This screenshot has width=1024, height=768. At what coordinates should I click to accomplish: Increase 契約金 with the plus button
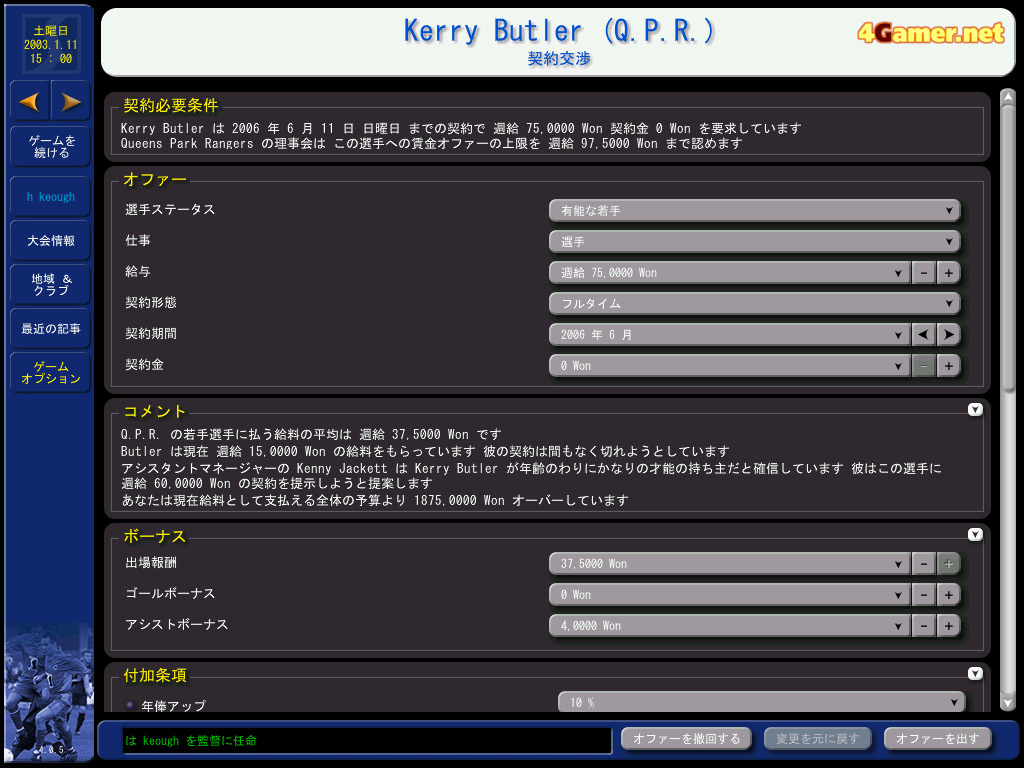tap(948, 366)
